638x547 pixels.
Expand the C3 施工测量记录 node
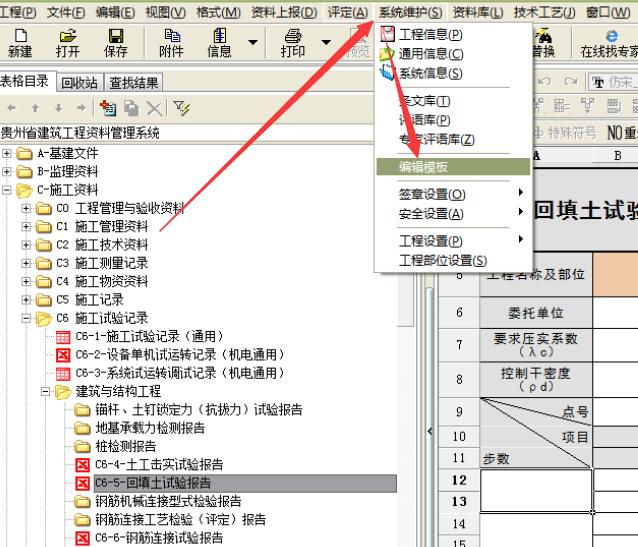pos(26,263)
